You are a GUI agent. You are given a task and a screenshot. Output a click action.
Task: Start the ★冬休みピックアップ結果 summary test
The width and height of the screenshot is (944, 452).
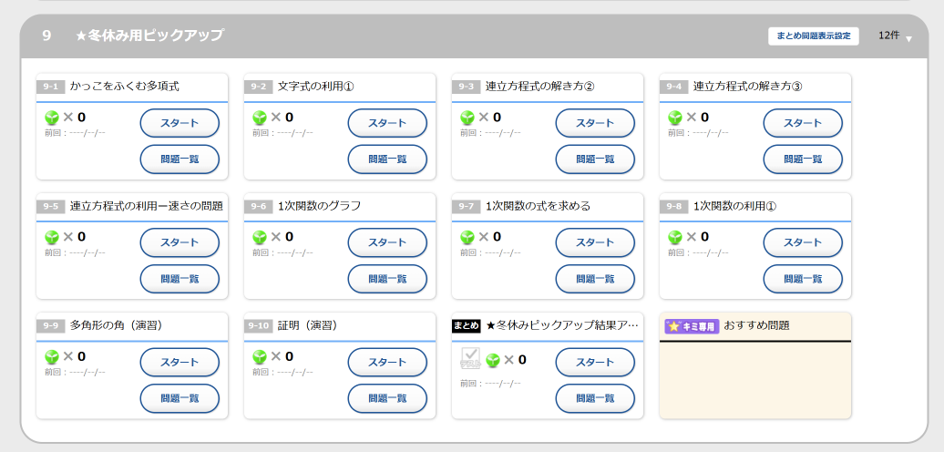point(595,362)
